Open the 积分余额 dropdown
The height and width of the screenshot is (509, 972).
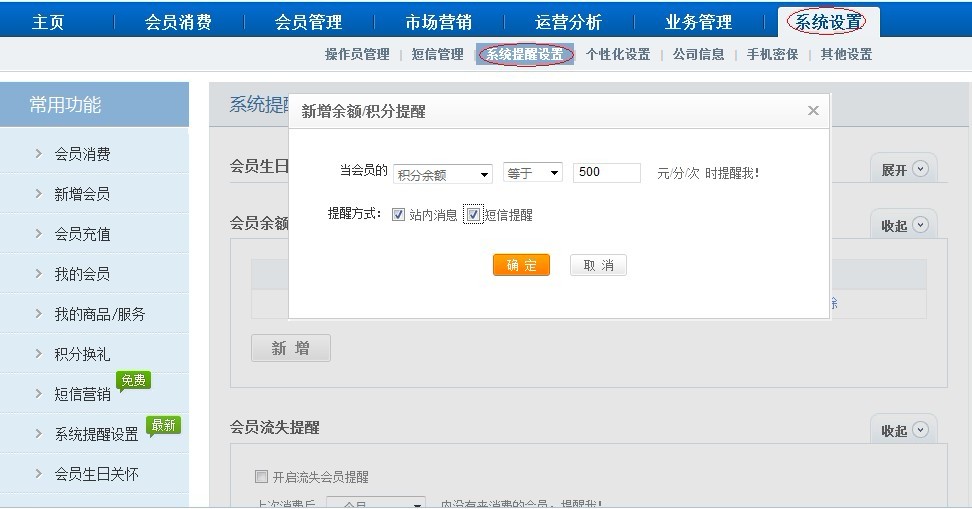[x=443, y=174]
